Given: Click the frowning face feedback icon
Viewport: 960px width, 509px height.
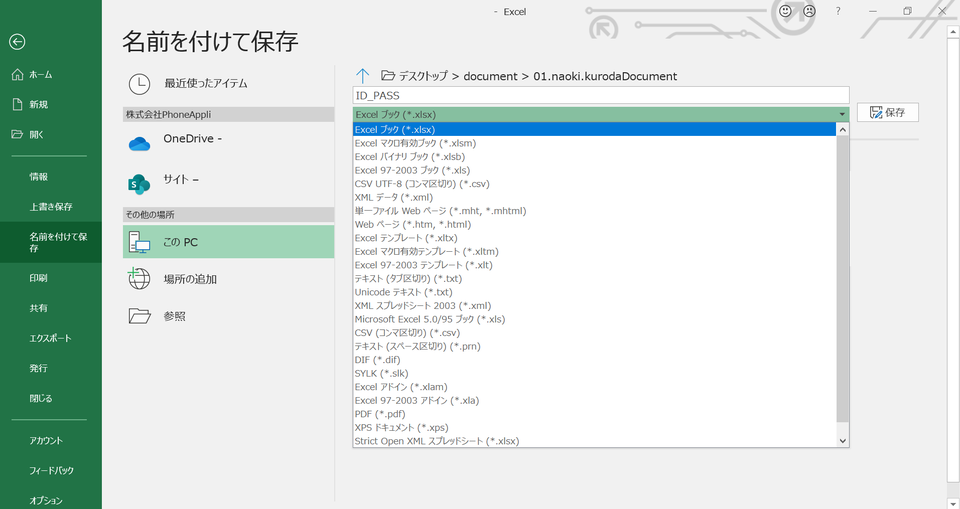Looking at the screenshot, I should (x=809, y=11).
